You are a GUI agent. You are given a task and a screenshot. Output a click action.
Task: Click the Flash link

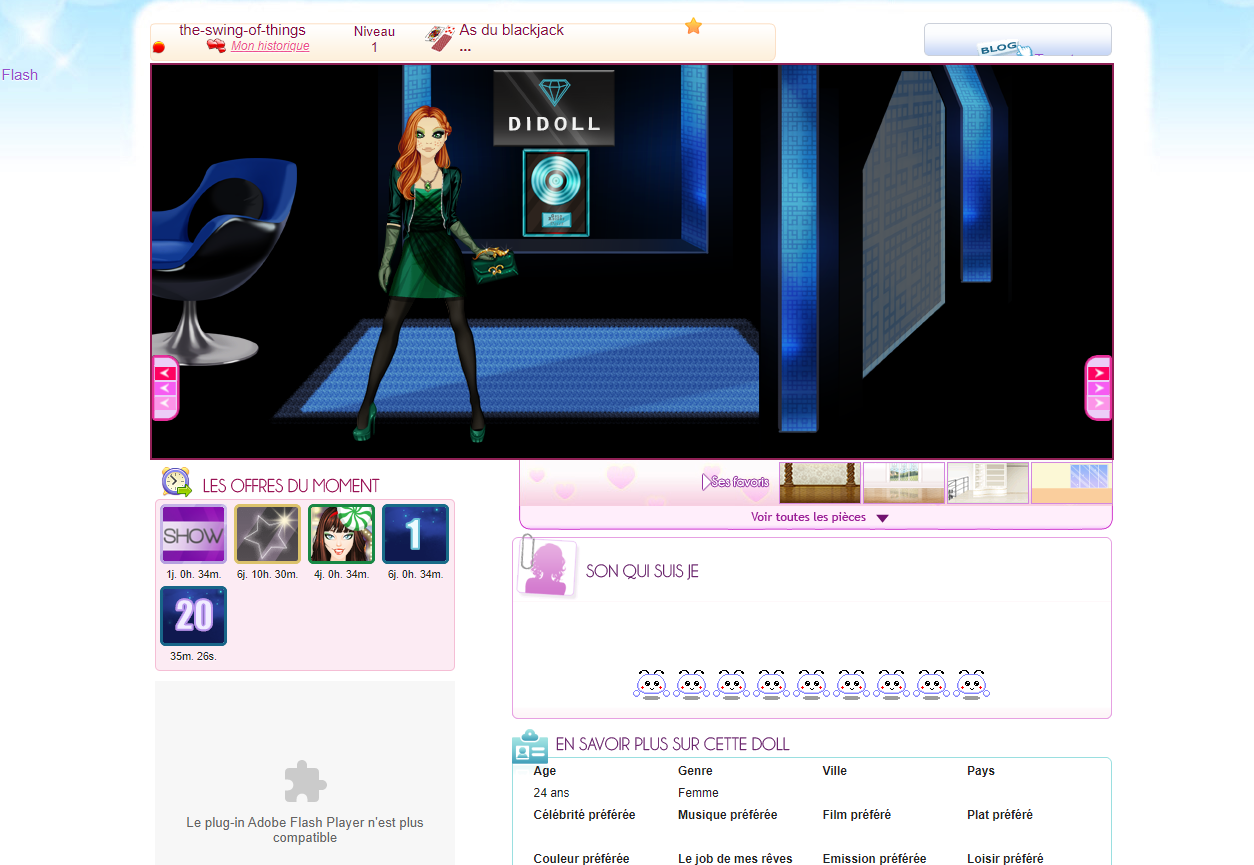click(20, 75)
